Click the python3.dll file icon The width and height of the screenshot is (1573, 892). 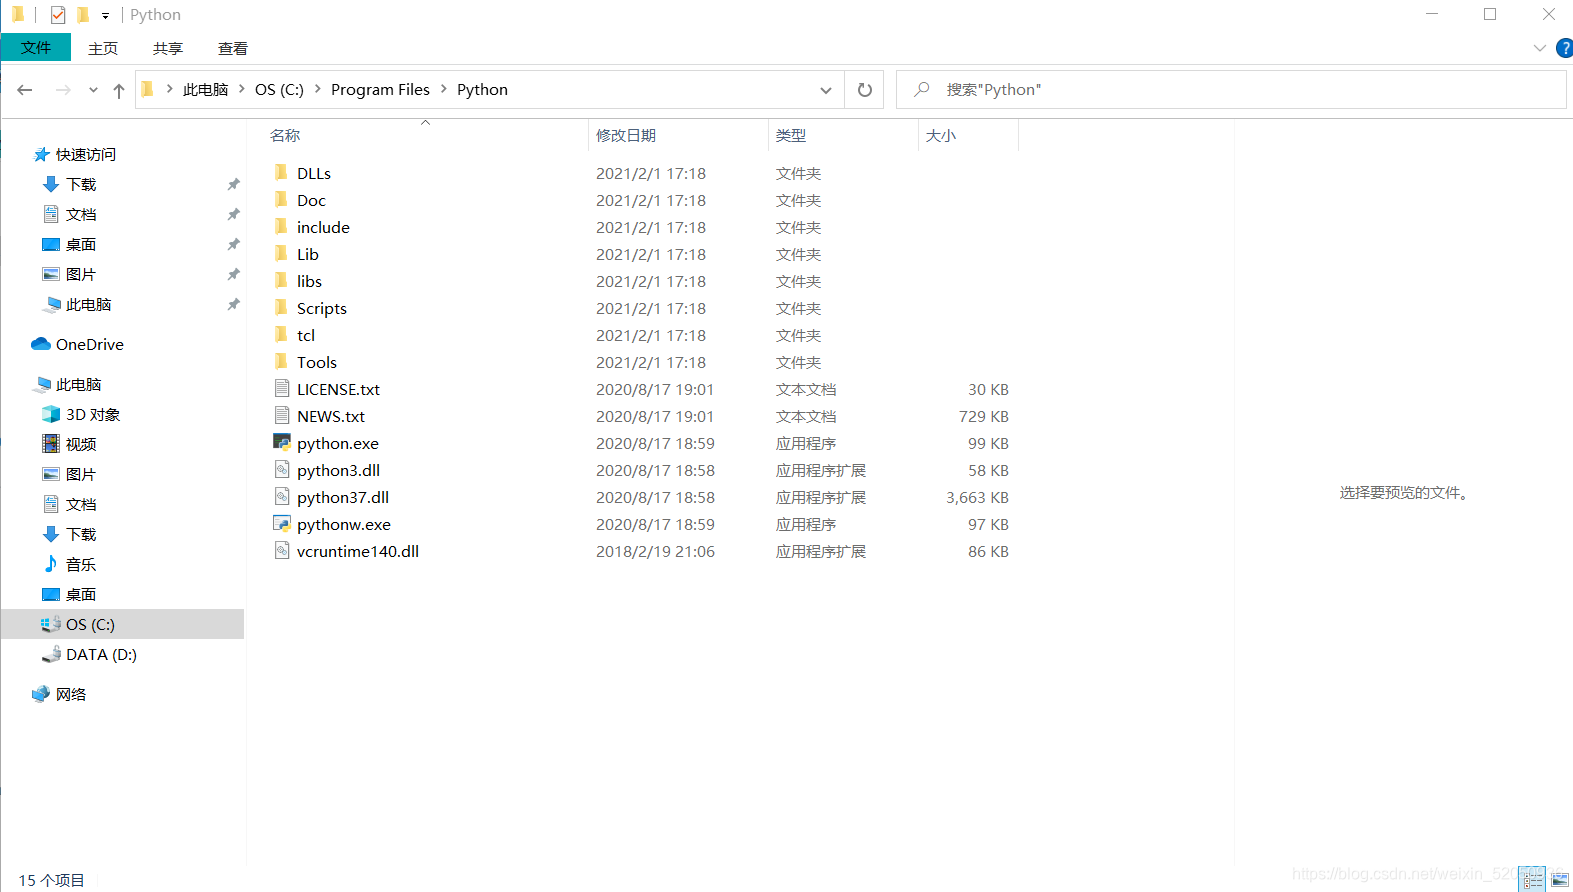[282, 469]
